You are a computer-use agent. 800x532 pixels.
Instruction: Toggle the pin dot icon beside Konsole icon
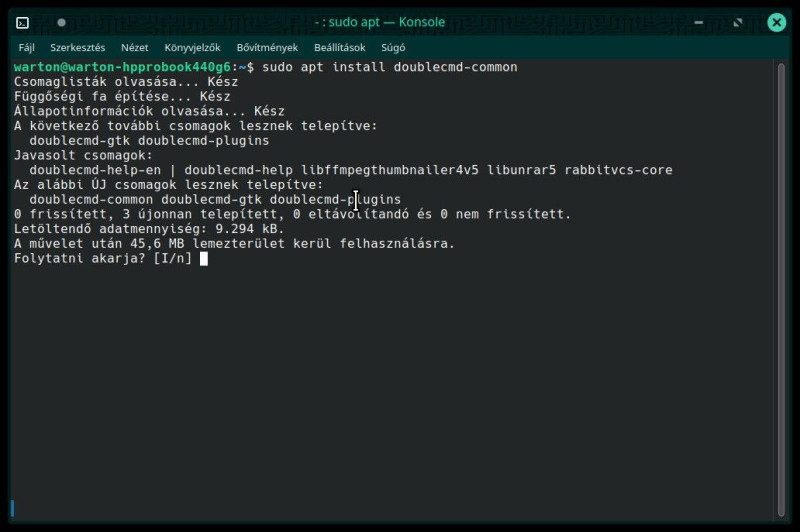point(61,22)
